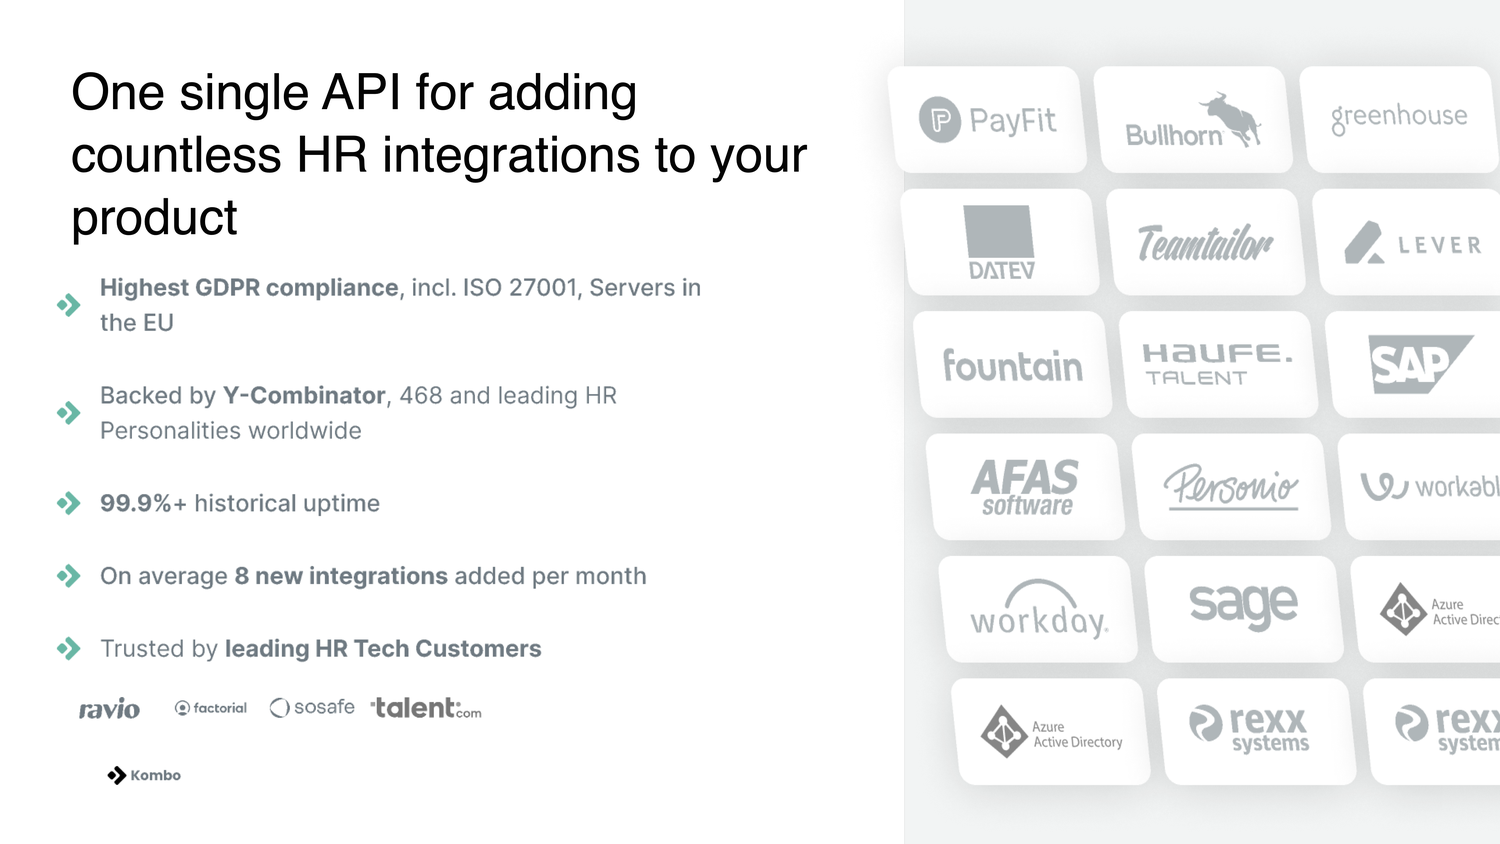Open the fountain logo card
Screen dimensions: 1500x844
[x=1013, y=365]
